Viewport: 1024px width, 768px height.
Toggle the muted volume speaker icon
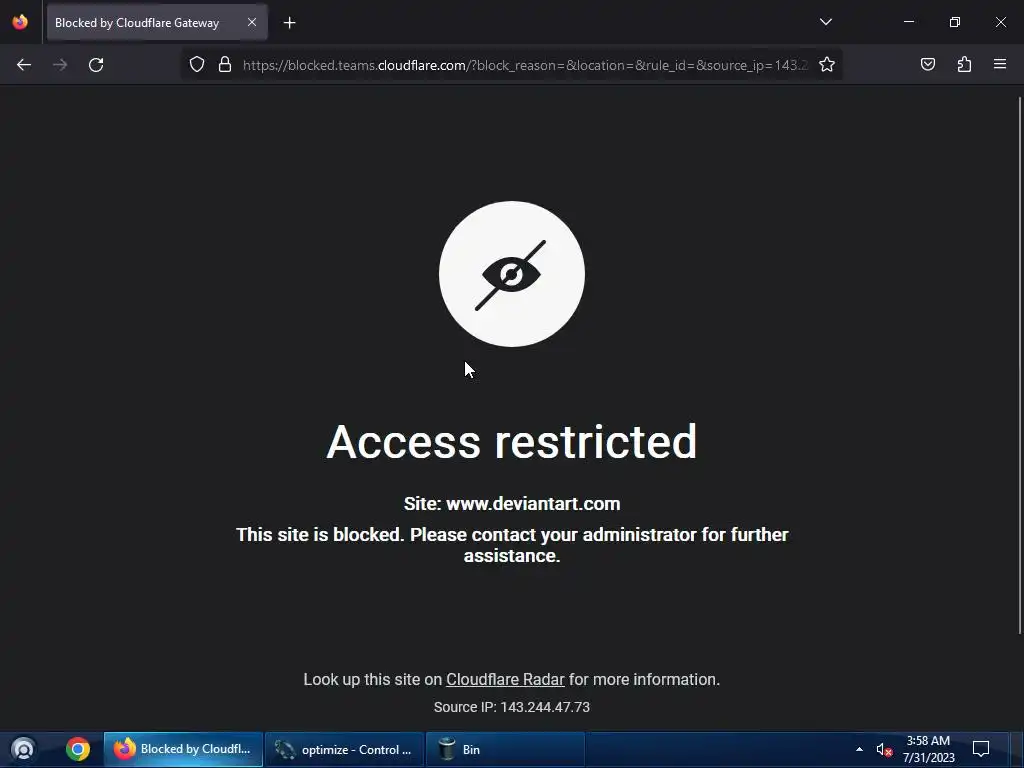pos(884,750)
